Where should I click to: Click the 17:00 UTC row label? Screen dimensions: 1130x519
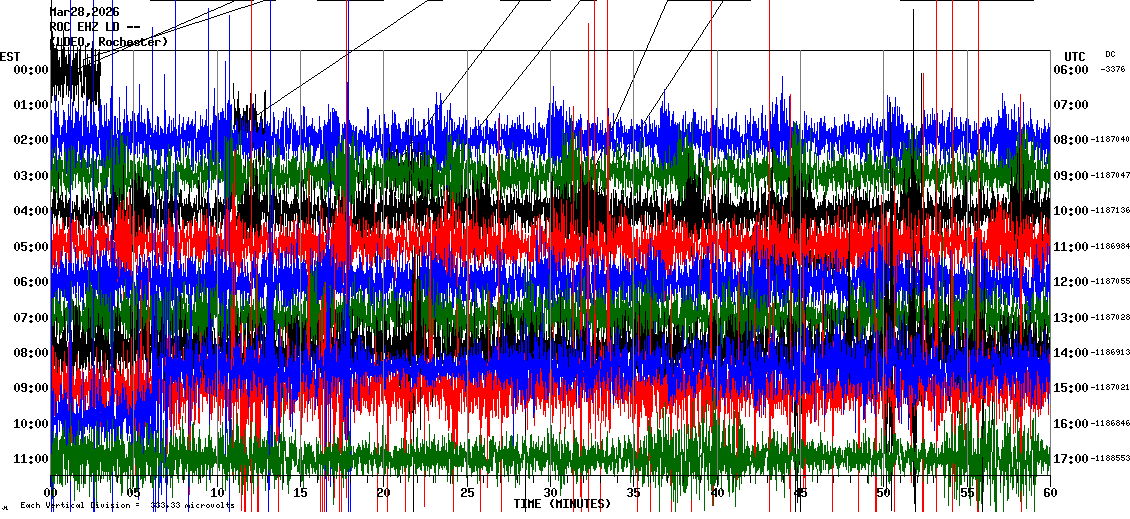[x=1071, y=458]
